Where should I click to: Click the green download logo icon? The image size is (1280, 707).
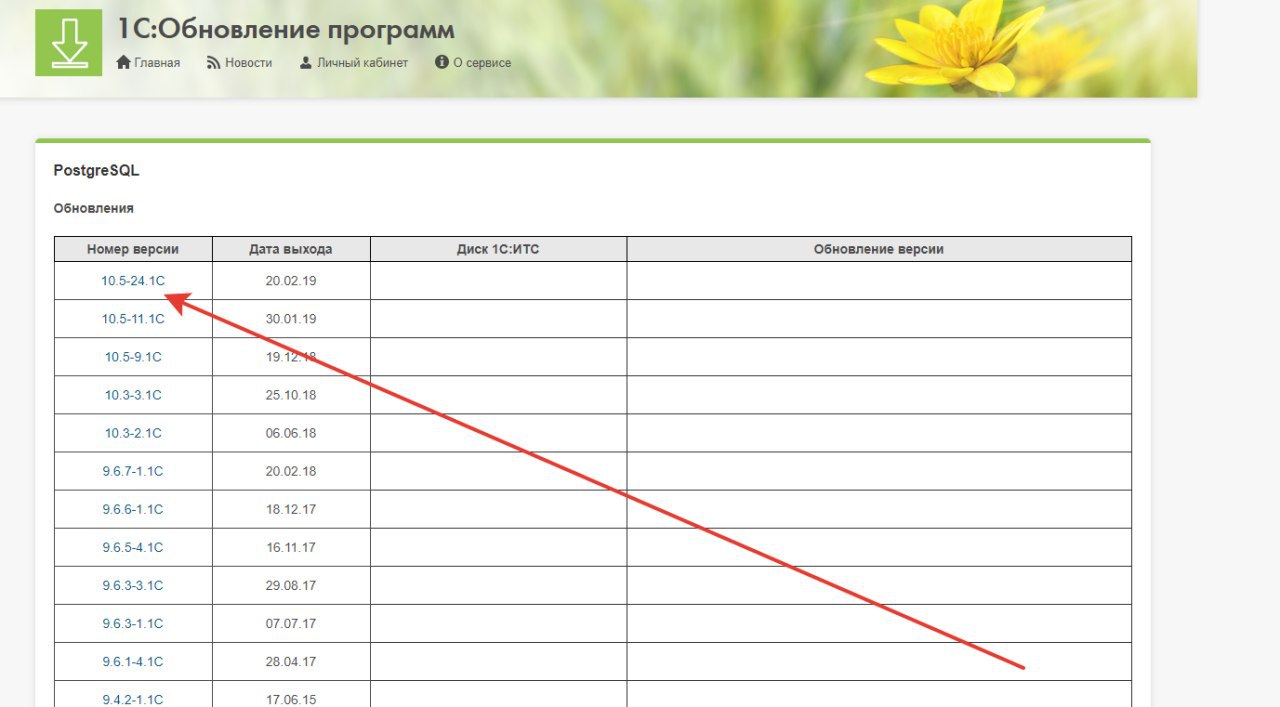pyautogui.click(x=69, y=43)
